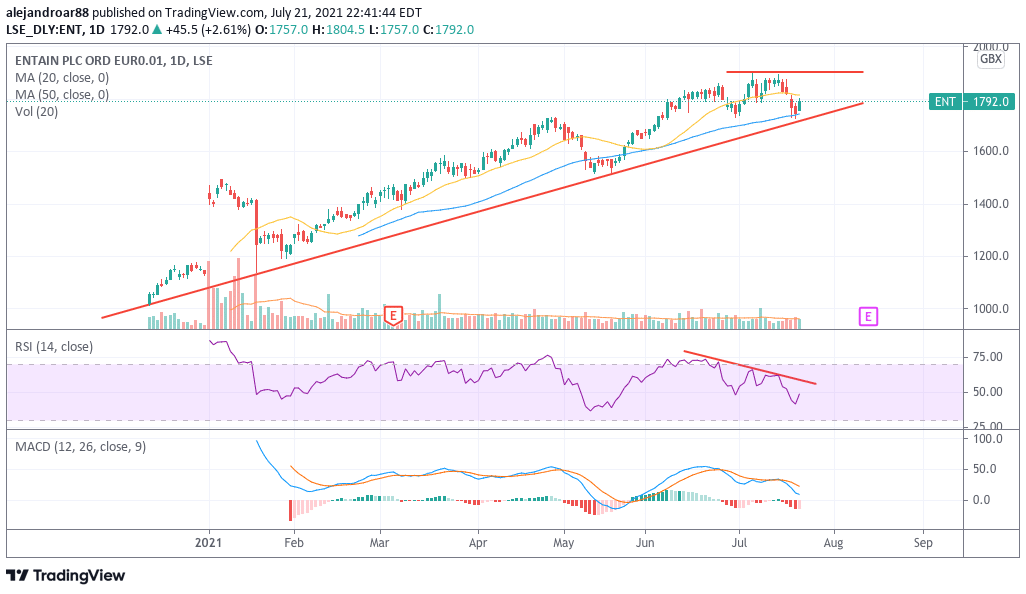Select the MA (50, close, 0) indicator legend

[x=62, y=94]
